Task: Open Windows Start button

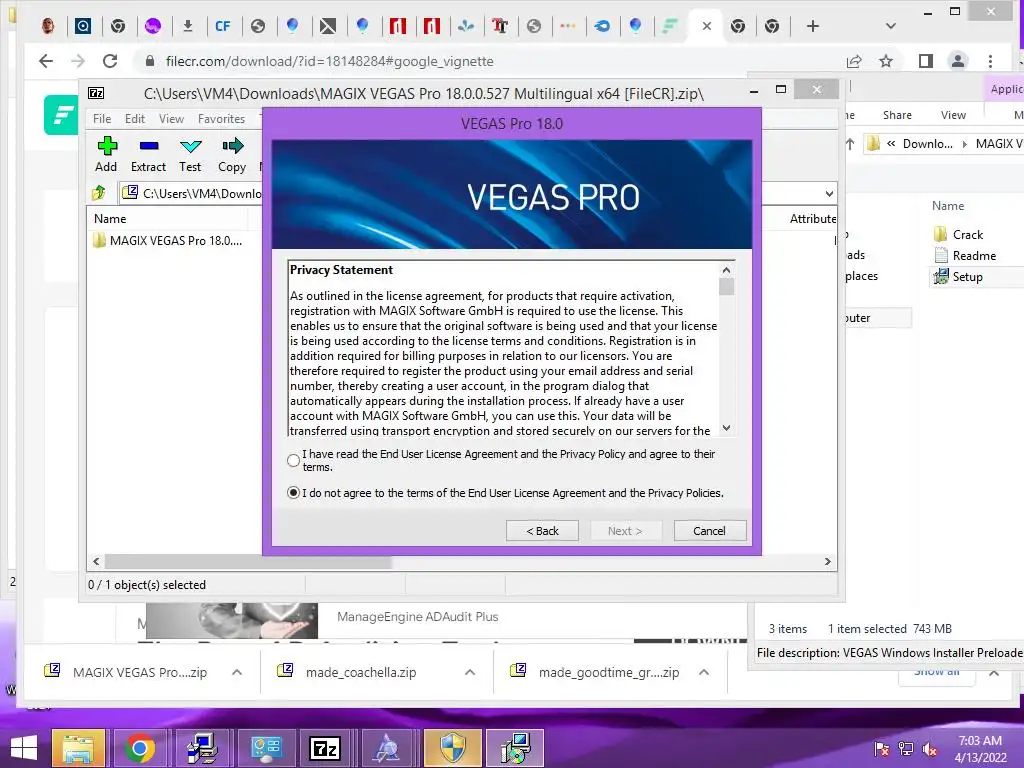Action: pyautogui.click(x=24, y=748)
